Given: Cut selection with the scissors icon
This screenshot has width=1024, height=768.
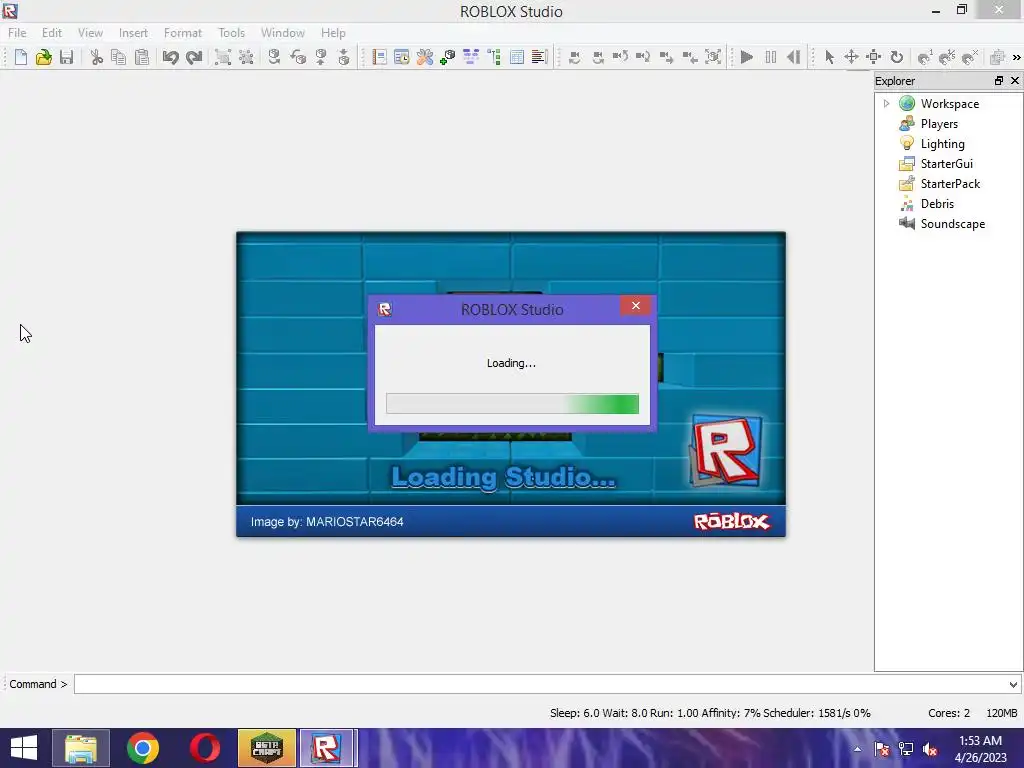Looking at the screenshot, I should tap(97, 57).
